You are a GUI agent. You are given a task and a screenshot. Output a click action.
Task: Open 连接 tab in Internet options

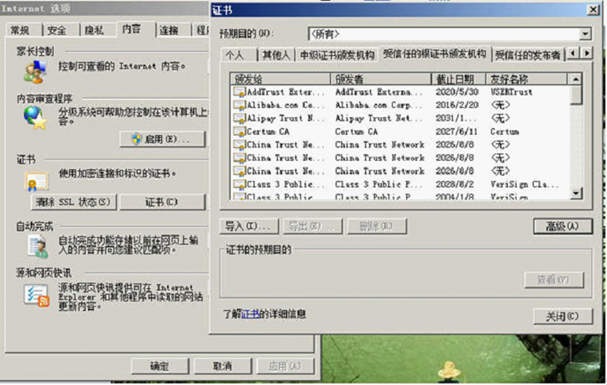tap(169, 30)
